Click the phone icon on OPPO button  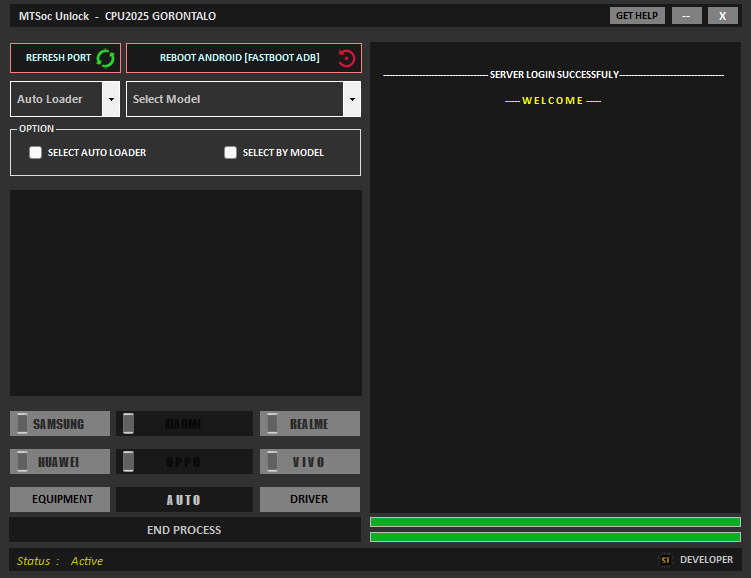pos(128,462)
